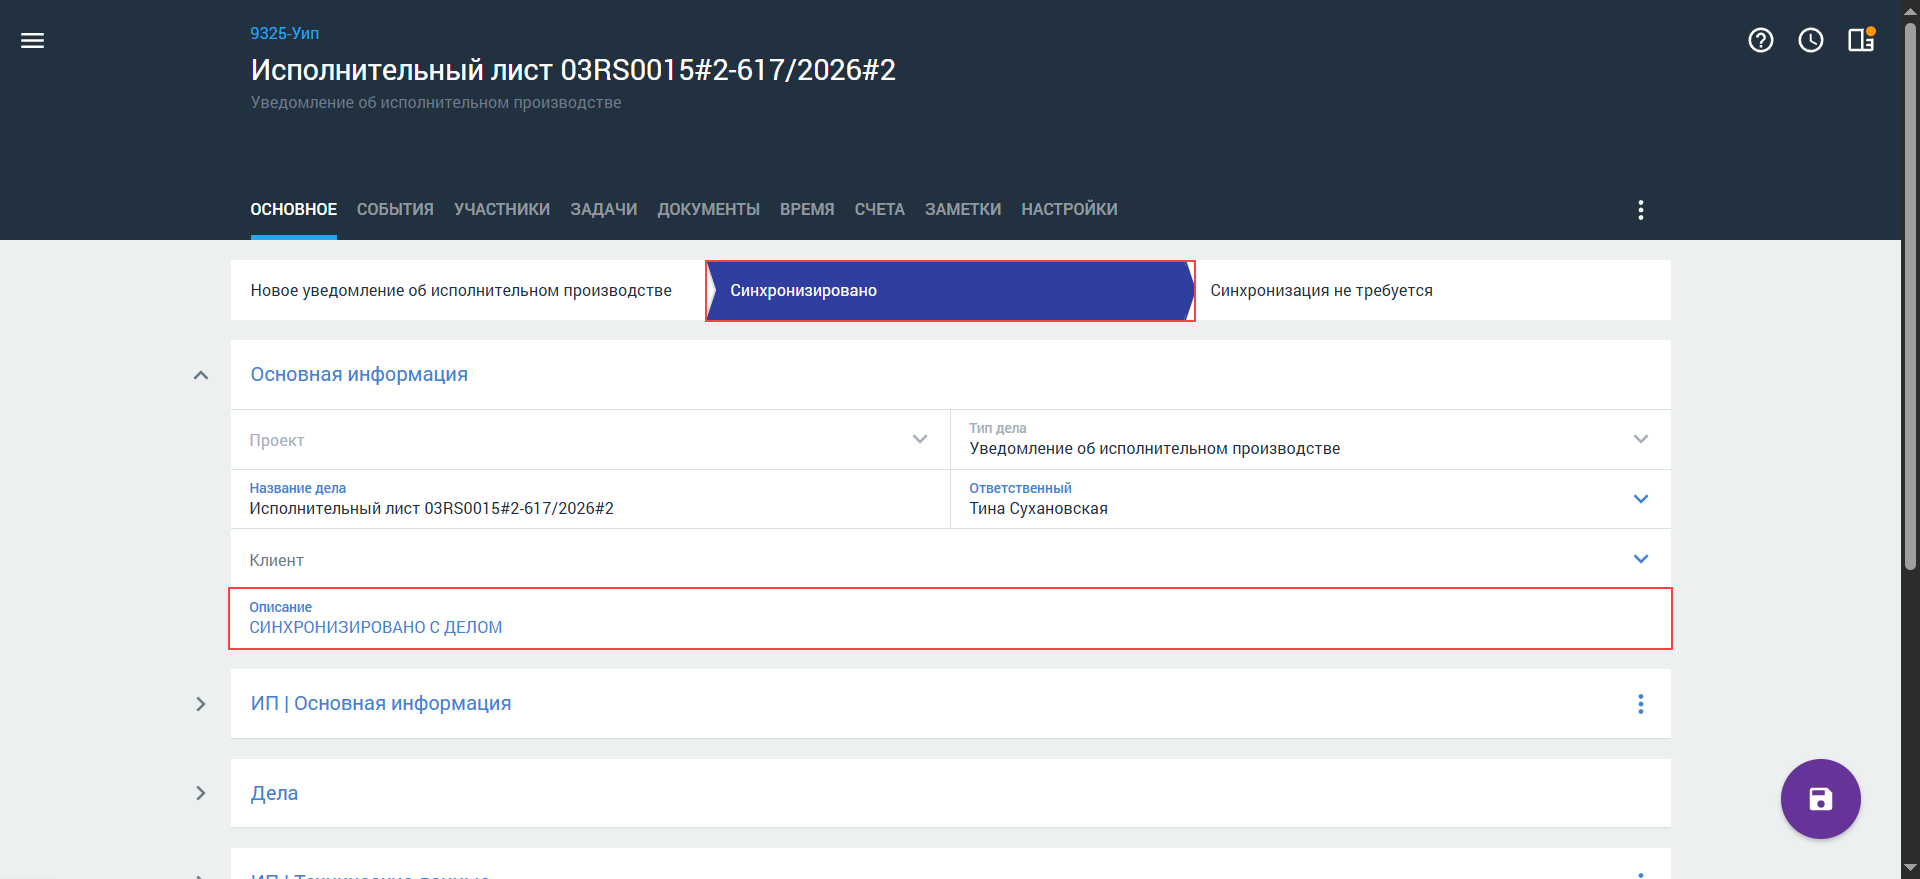Viewport: 1920px width, 879px height.
Task: Collapse the Основная информация section
Action: click(201, 375)
